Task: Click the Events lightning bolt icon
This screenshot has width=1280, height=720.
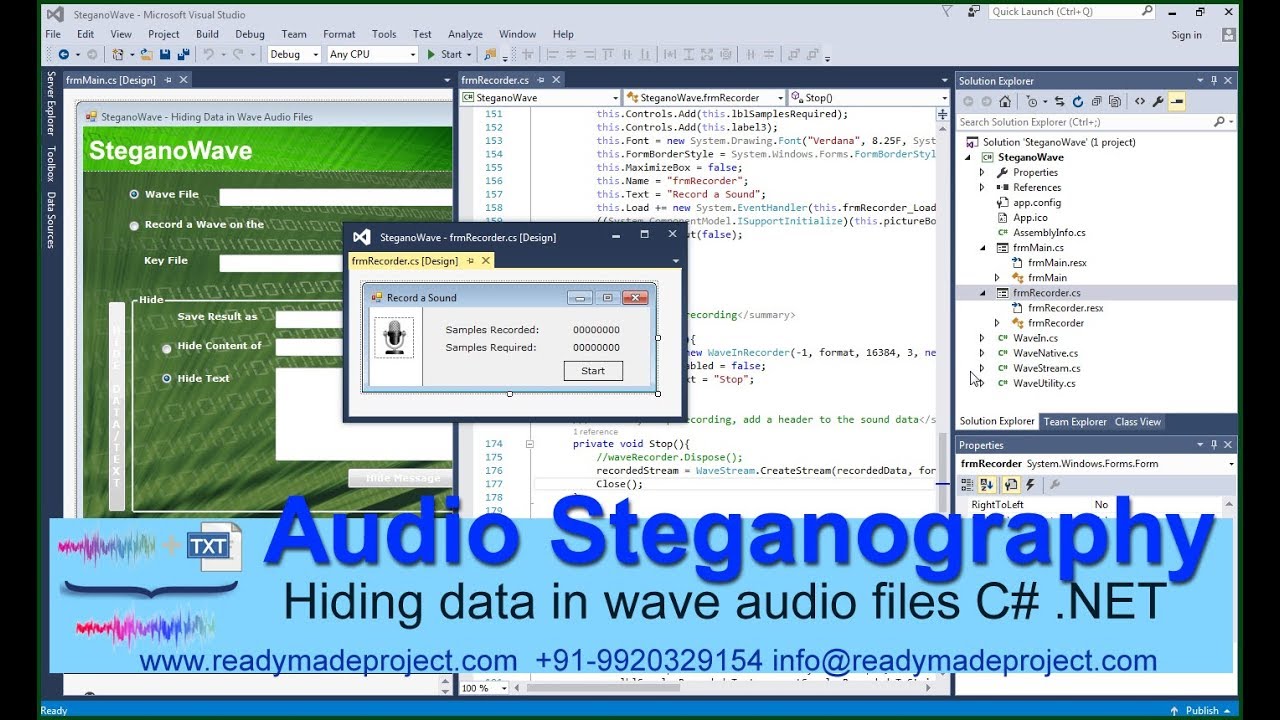Action: click(1030, 484)
